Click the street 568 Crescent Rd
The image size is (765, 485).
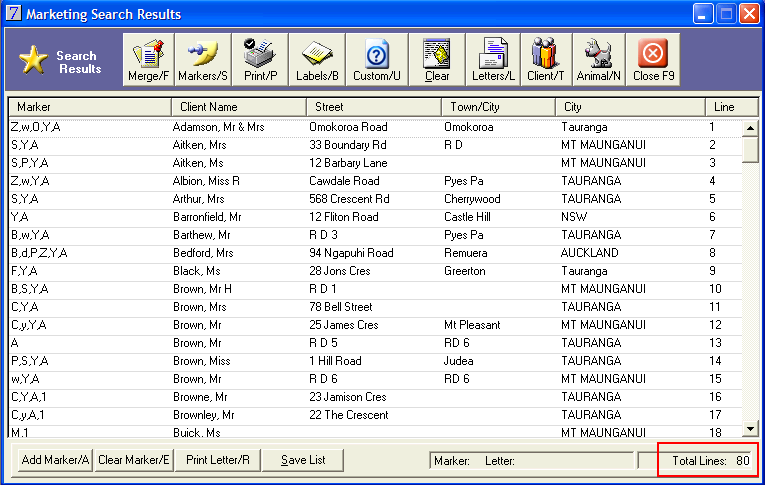coord(349,200)
